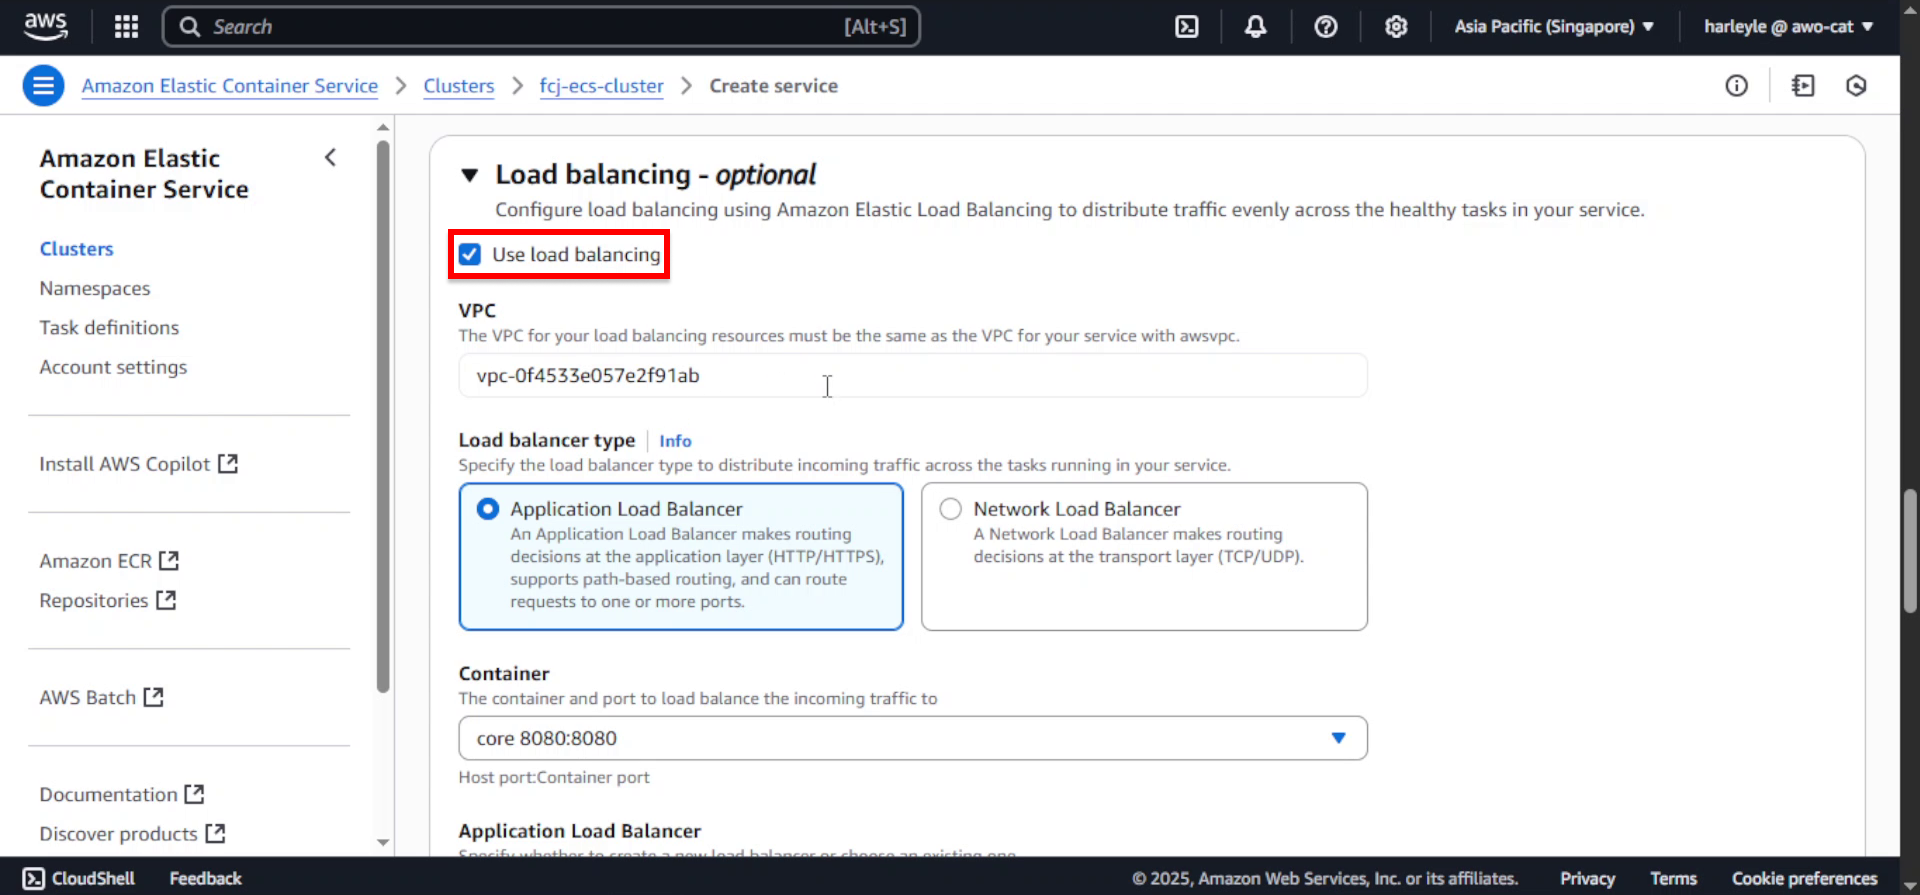Click the fcj-ecs-cluster breadcrumb link
Image resolution: width=1920 pixels, height=895 pixels.
click(x=602, y=86)
